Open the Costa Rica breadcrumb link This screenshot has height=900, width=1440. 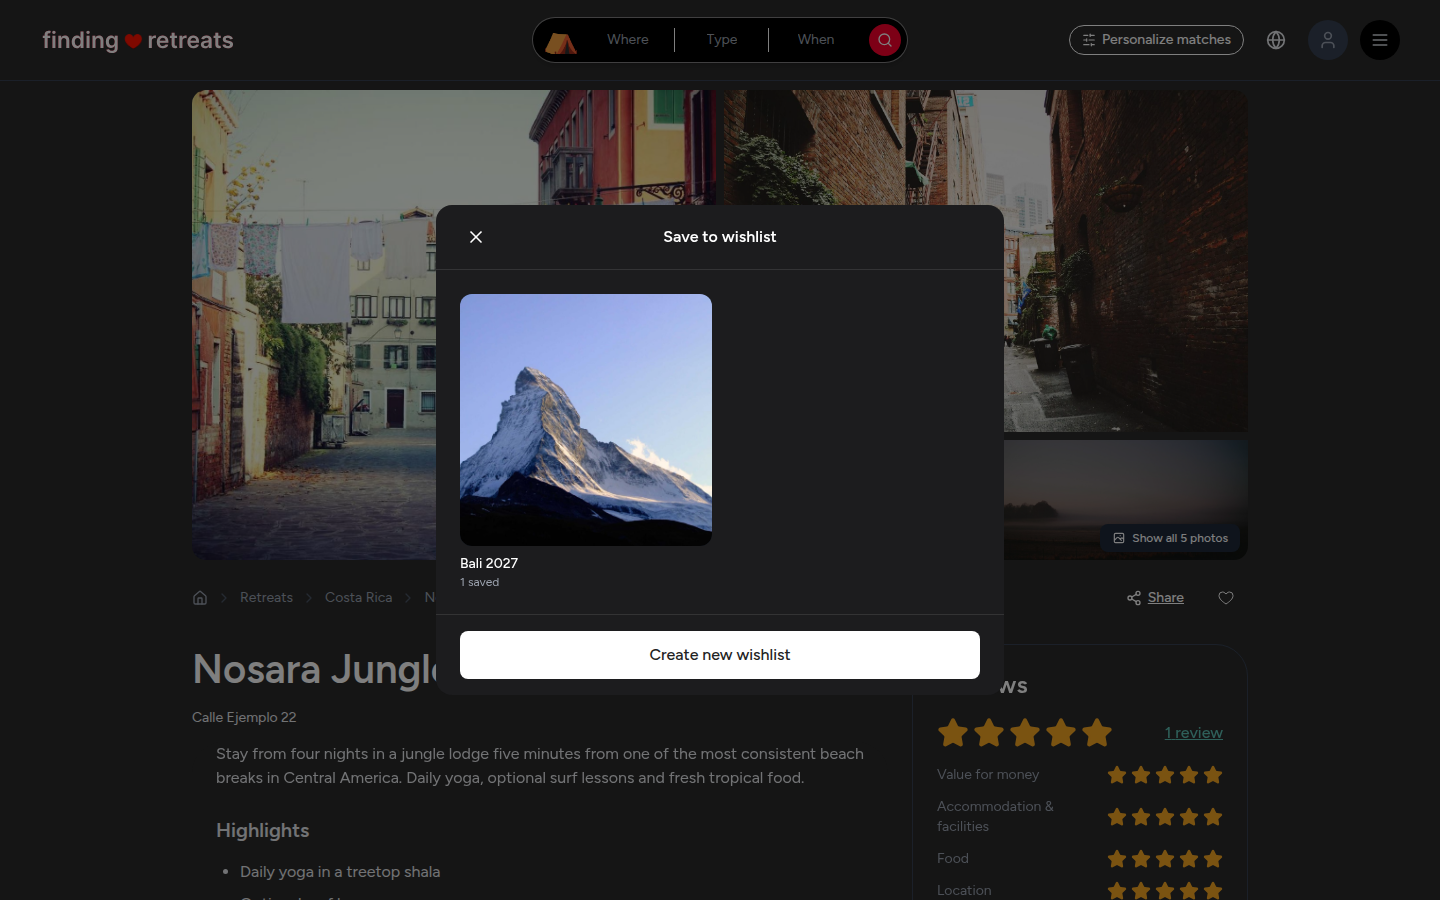point(358,598)
